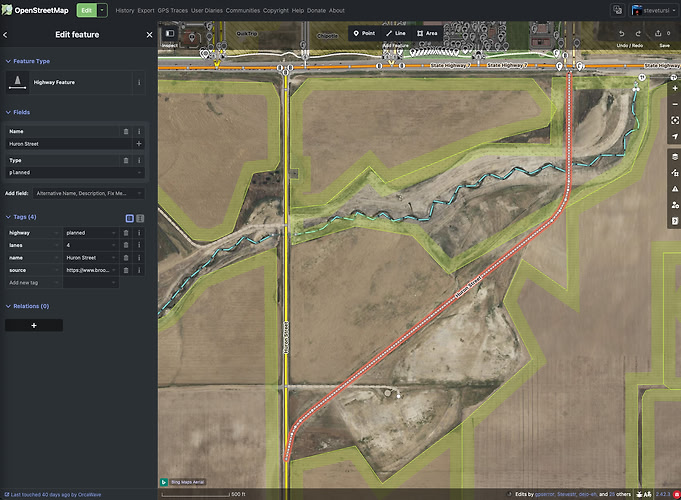Open the History menu item
Screen dimensions: 681x500
click(125, 10)
